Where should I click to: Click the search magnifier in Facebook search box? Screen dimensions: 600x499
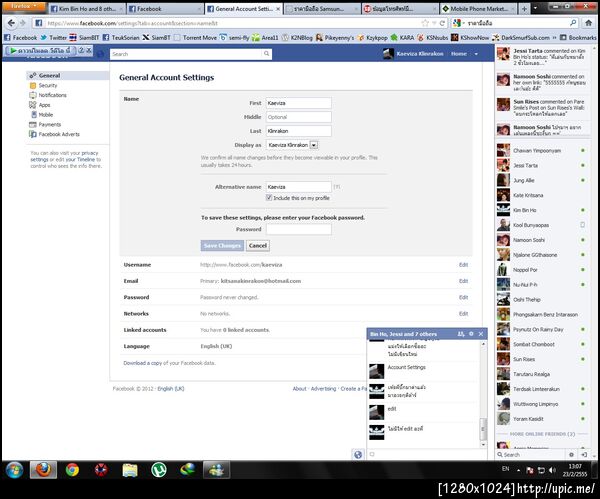pyautogui.click(x=266, y=54)
